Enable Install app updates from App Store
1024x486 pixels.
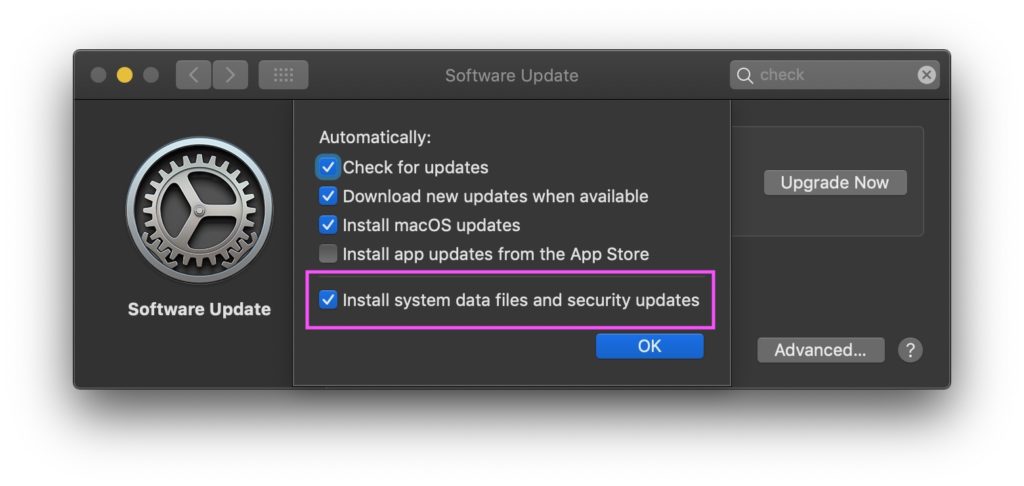[328, 254]
